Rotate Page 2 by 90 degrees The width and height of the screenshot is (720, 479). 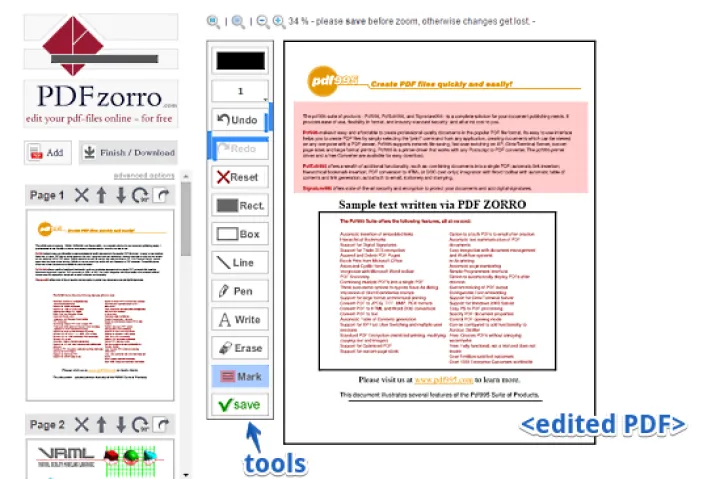pos(140,424)
